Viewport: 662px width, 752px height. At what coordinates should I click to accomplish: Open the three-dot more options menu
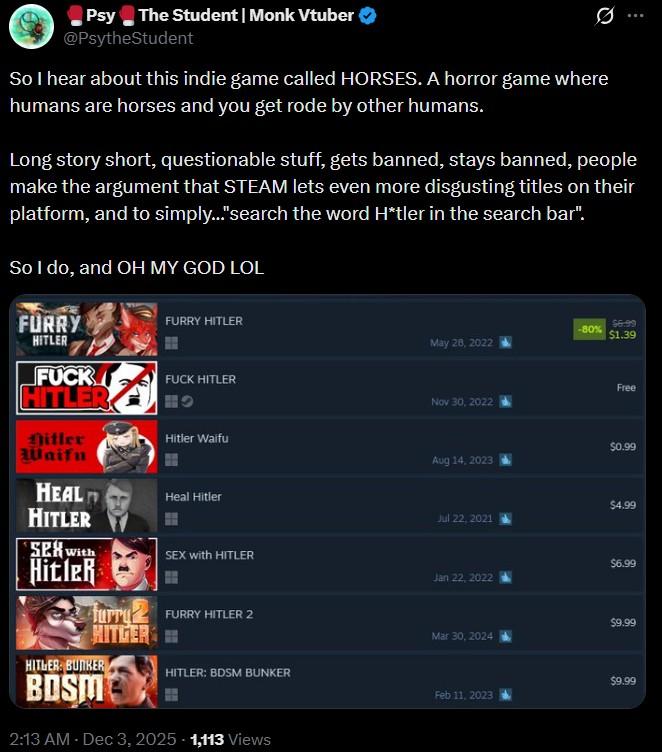[636, 15]
